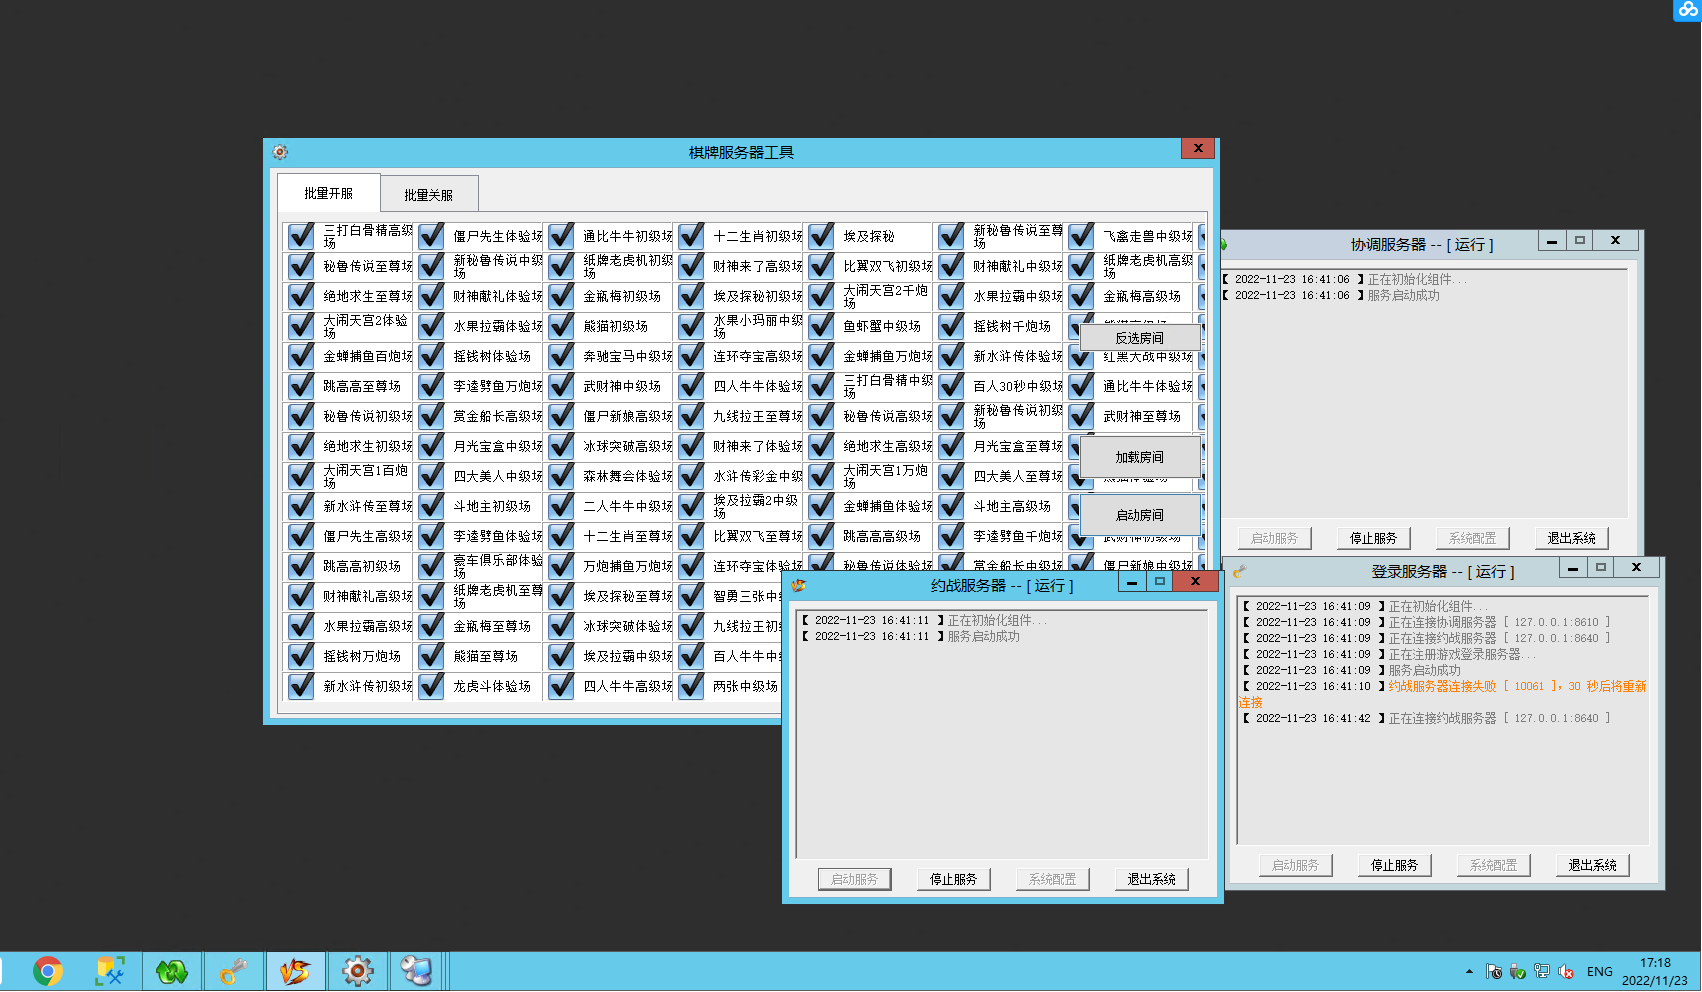Expand hidden system tray icons arrow
The image size is (1702, 992).
[x=1469, y=971]
